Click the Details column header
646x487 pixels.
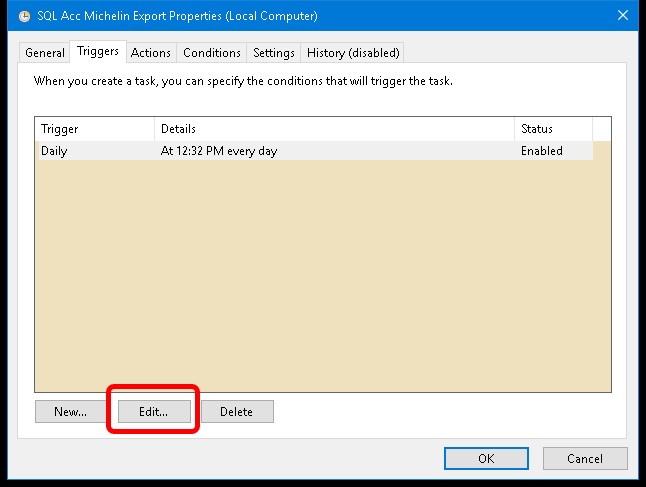click(x=334, y=129)
